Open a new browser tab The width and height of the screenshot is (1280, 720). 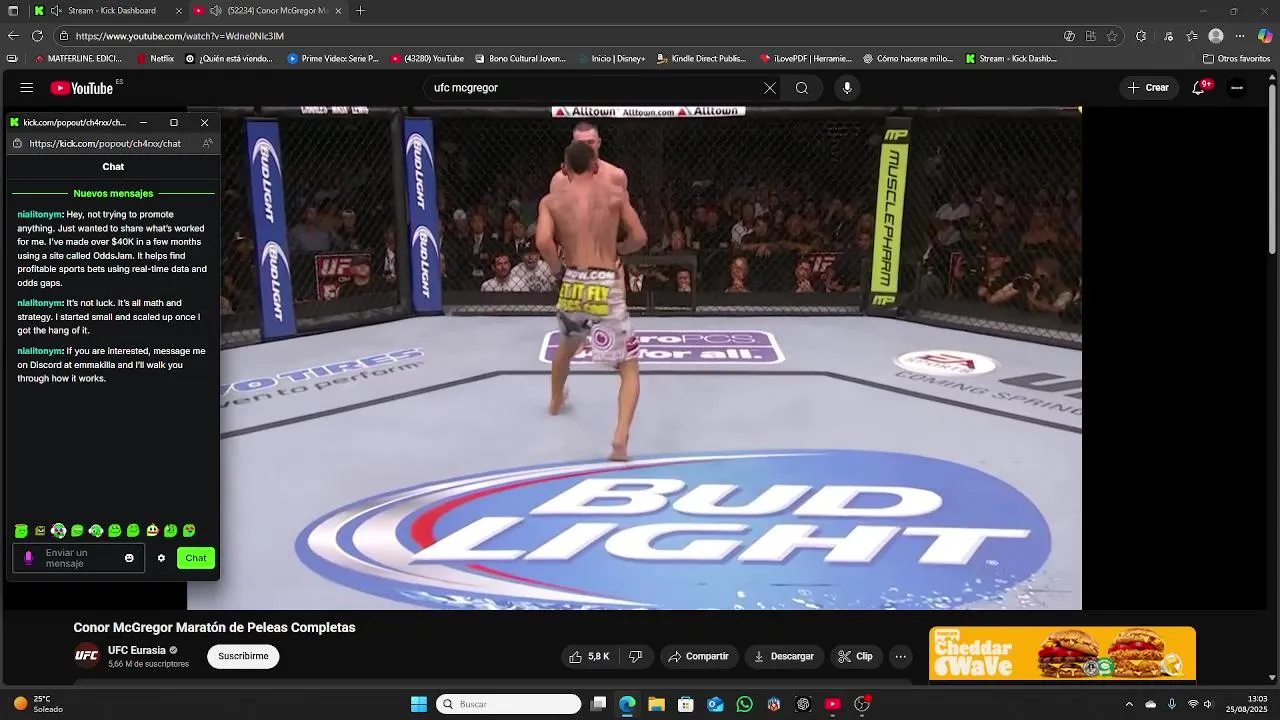tap(360, 11)
